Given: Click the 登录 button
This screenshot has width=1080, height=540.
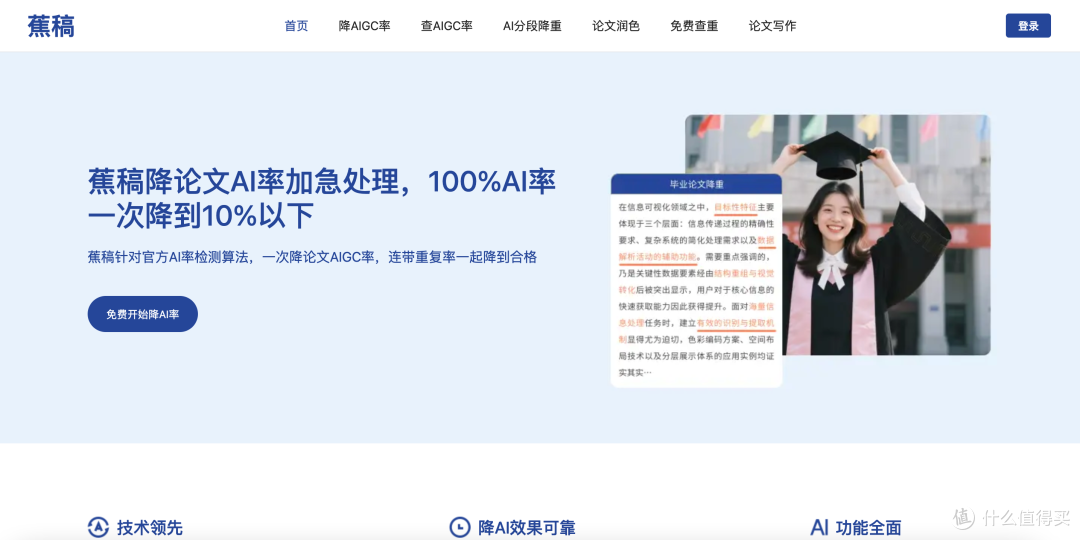Looking at the screenshot, I should click(x=1028, y=25).
